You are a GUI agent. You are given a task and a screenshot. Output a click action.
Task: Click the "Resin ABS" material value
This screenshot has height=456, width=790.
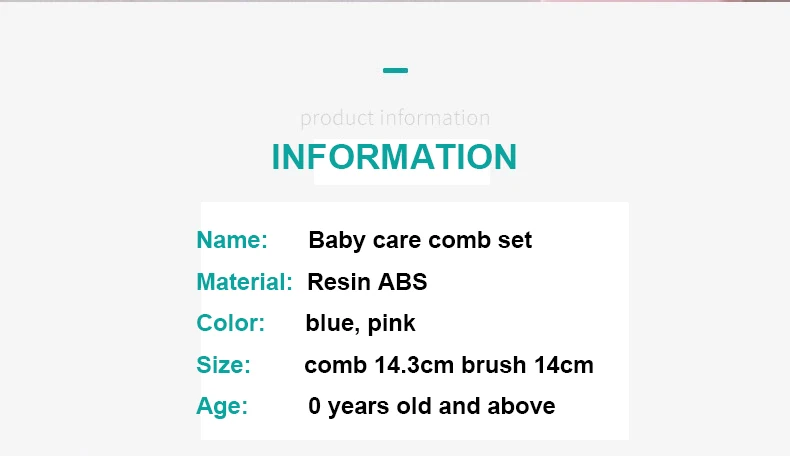point(367,282)
